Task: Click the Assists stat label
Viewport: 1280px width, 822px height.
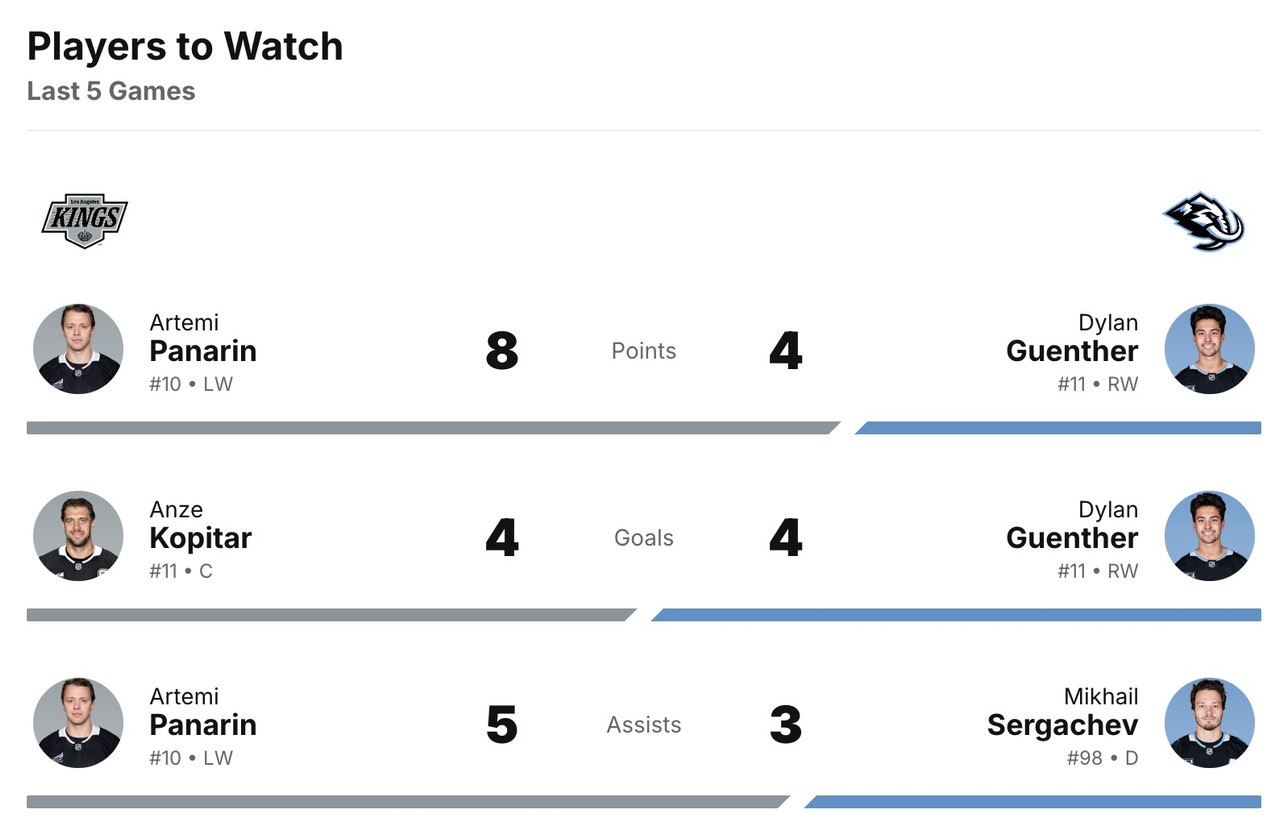Action: pyautogui.click(x=644, y=725)
